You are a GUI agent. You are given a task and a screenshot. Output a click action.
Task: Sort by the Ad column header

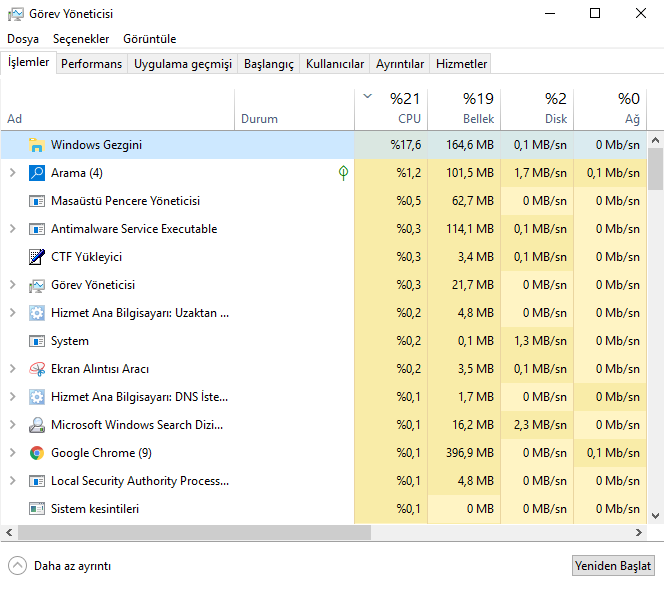coord(117,109)
